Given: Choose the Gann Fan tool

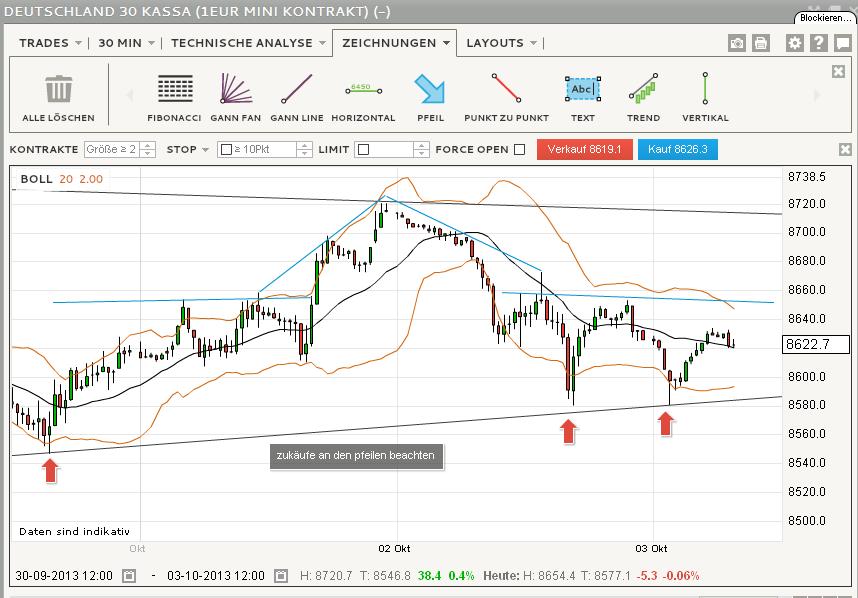Looking at the screenshot, I should (238, 97).
